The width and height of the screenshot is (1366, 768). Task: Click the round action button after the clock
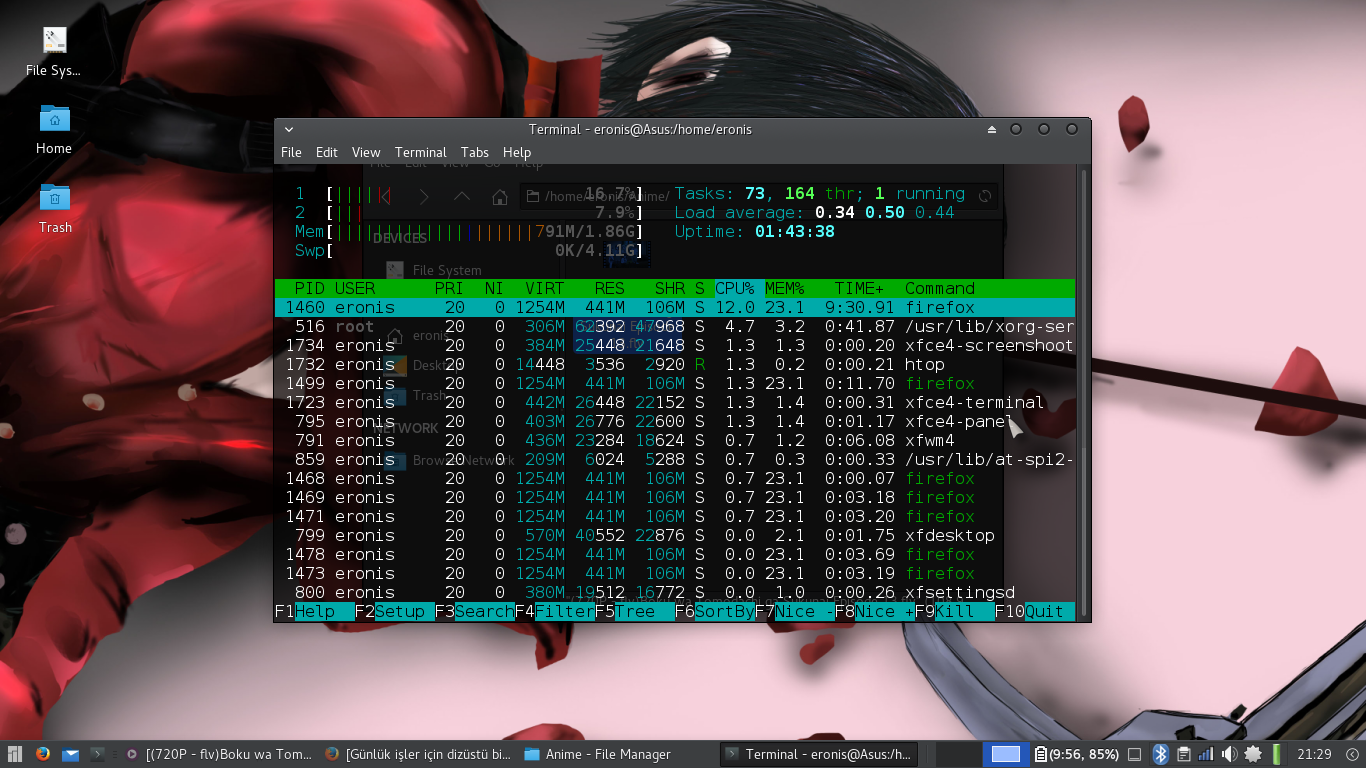(1351, 754)
